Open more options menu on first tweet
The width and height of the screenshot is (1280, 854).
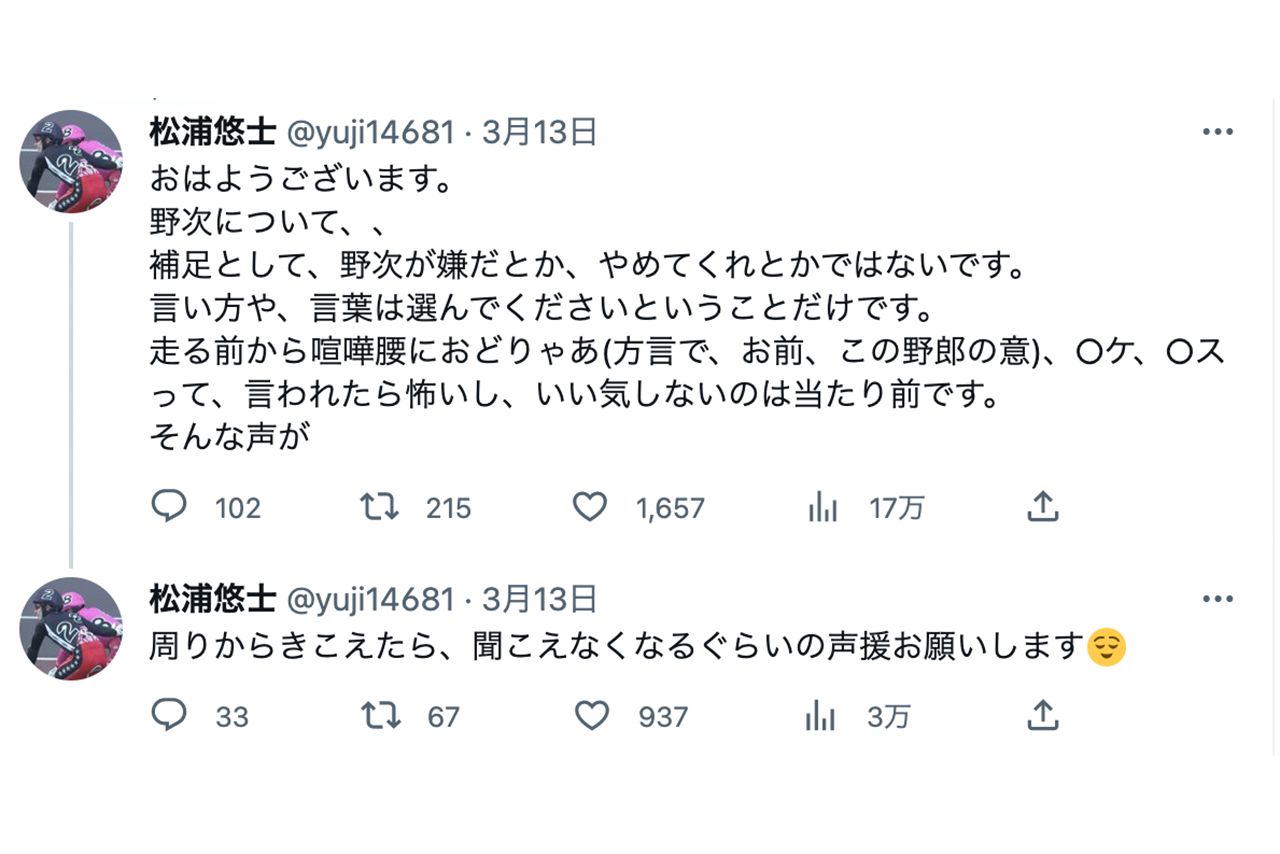[1217, 131]
